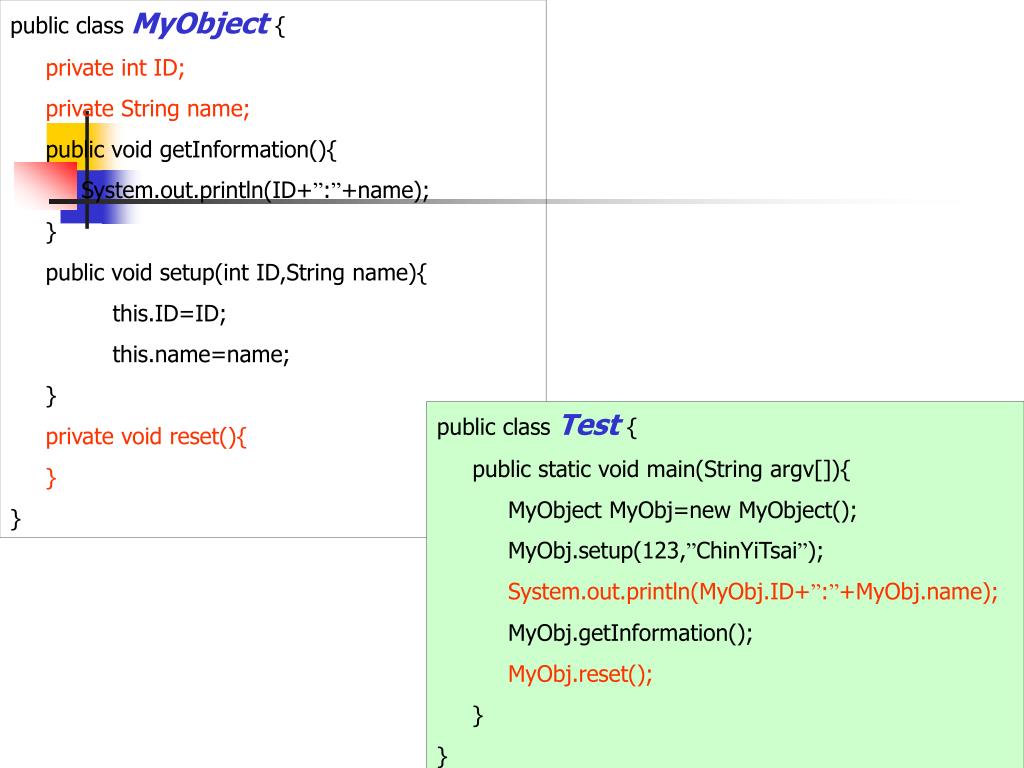Select the 'this.name=name;' assignment line

[200, 354]
